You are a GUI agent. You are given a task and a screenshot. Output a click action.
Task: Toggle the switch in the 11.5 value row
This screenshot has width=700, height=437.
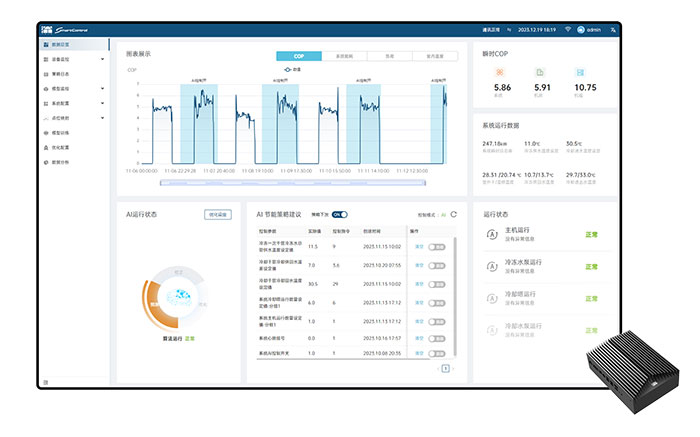[437, 247]
